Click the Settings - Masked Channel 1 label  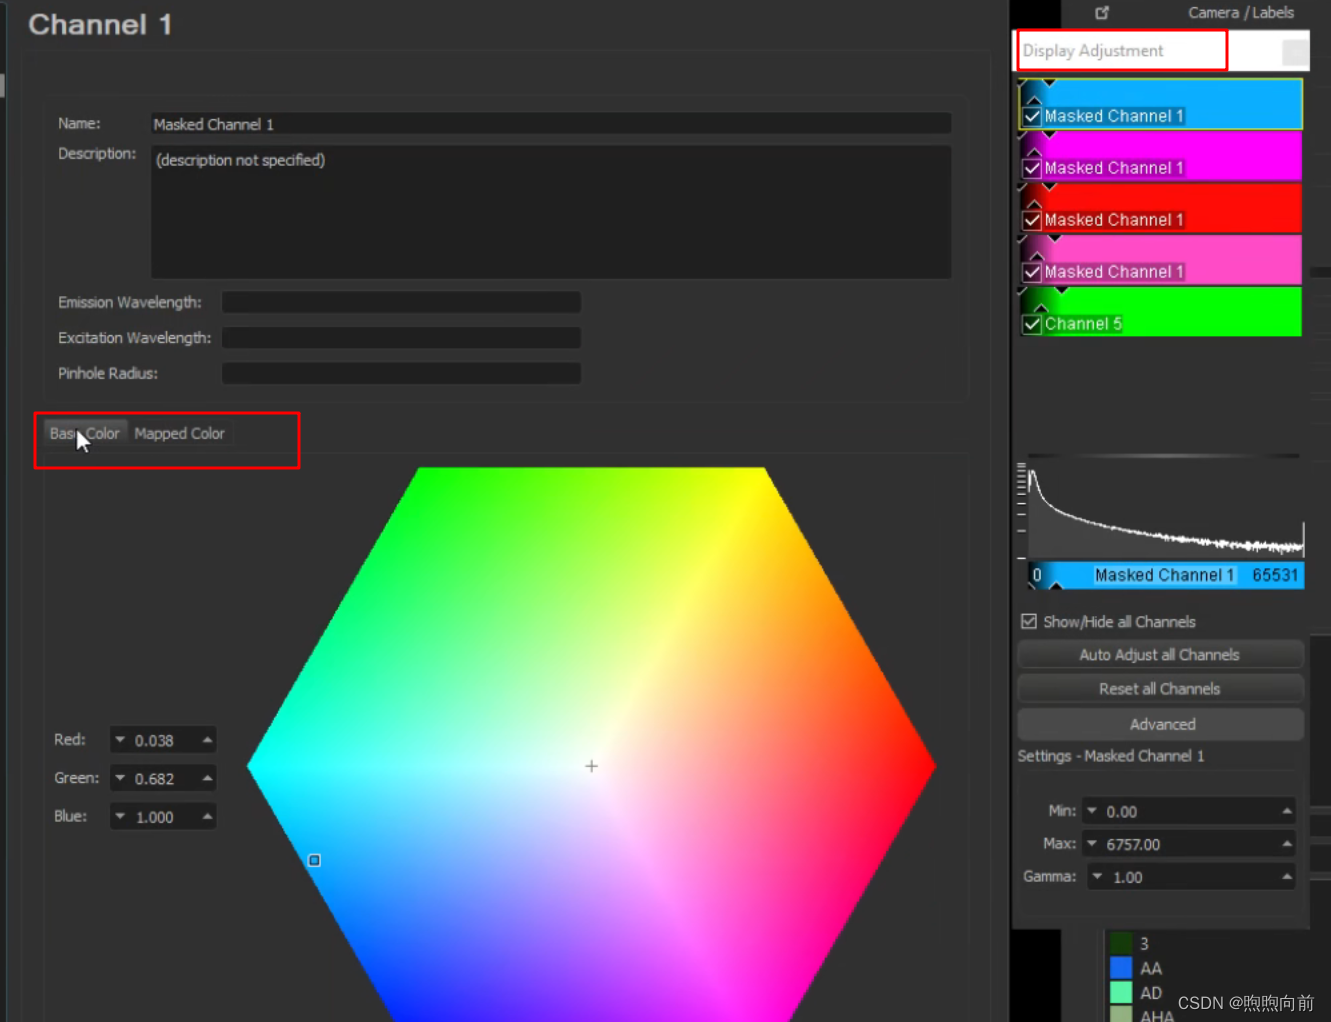[1111, 756]
